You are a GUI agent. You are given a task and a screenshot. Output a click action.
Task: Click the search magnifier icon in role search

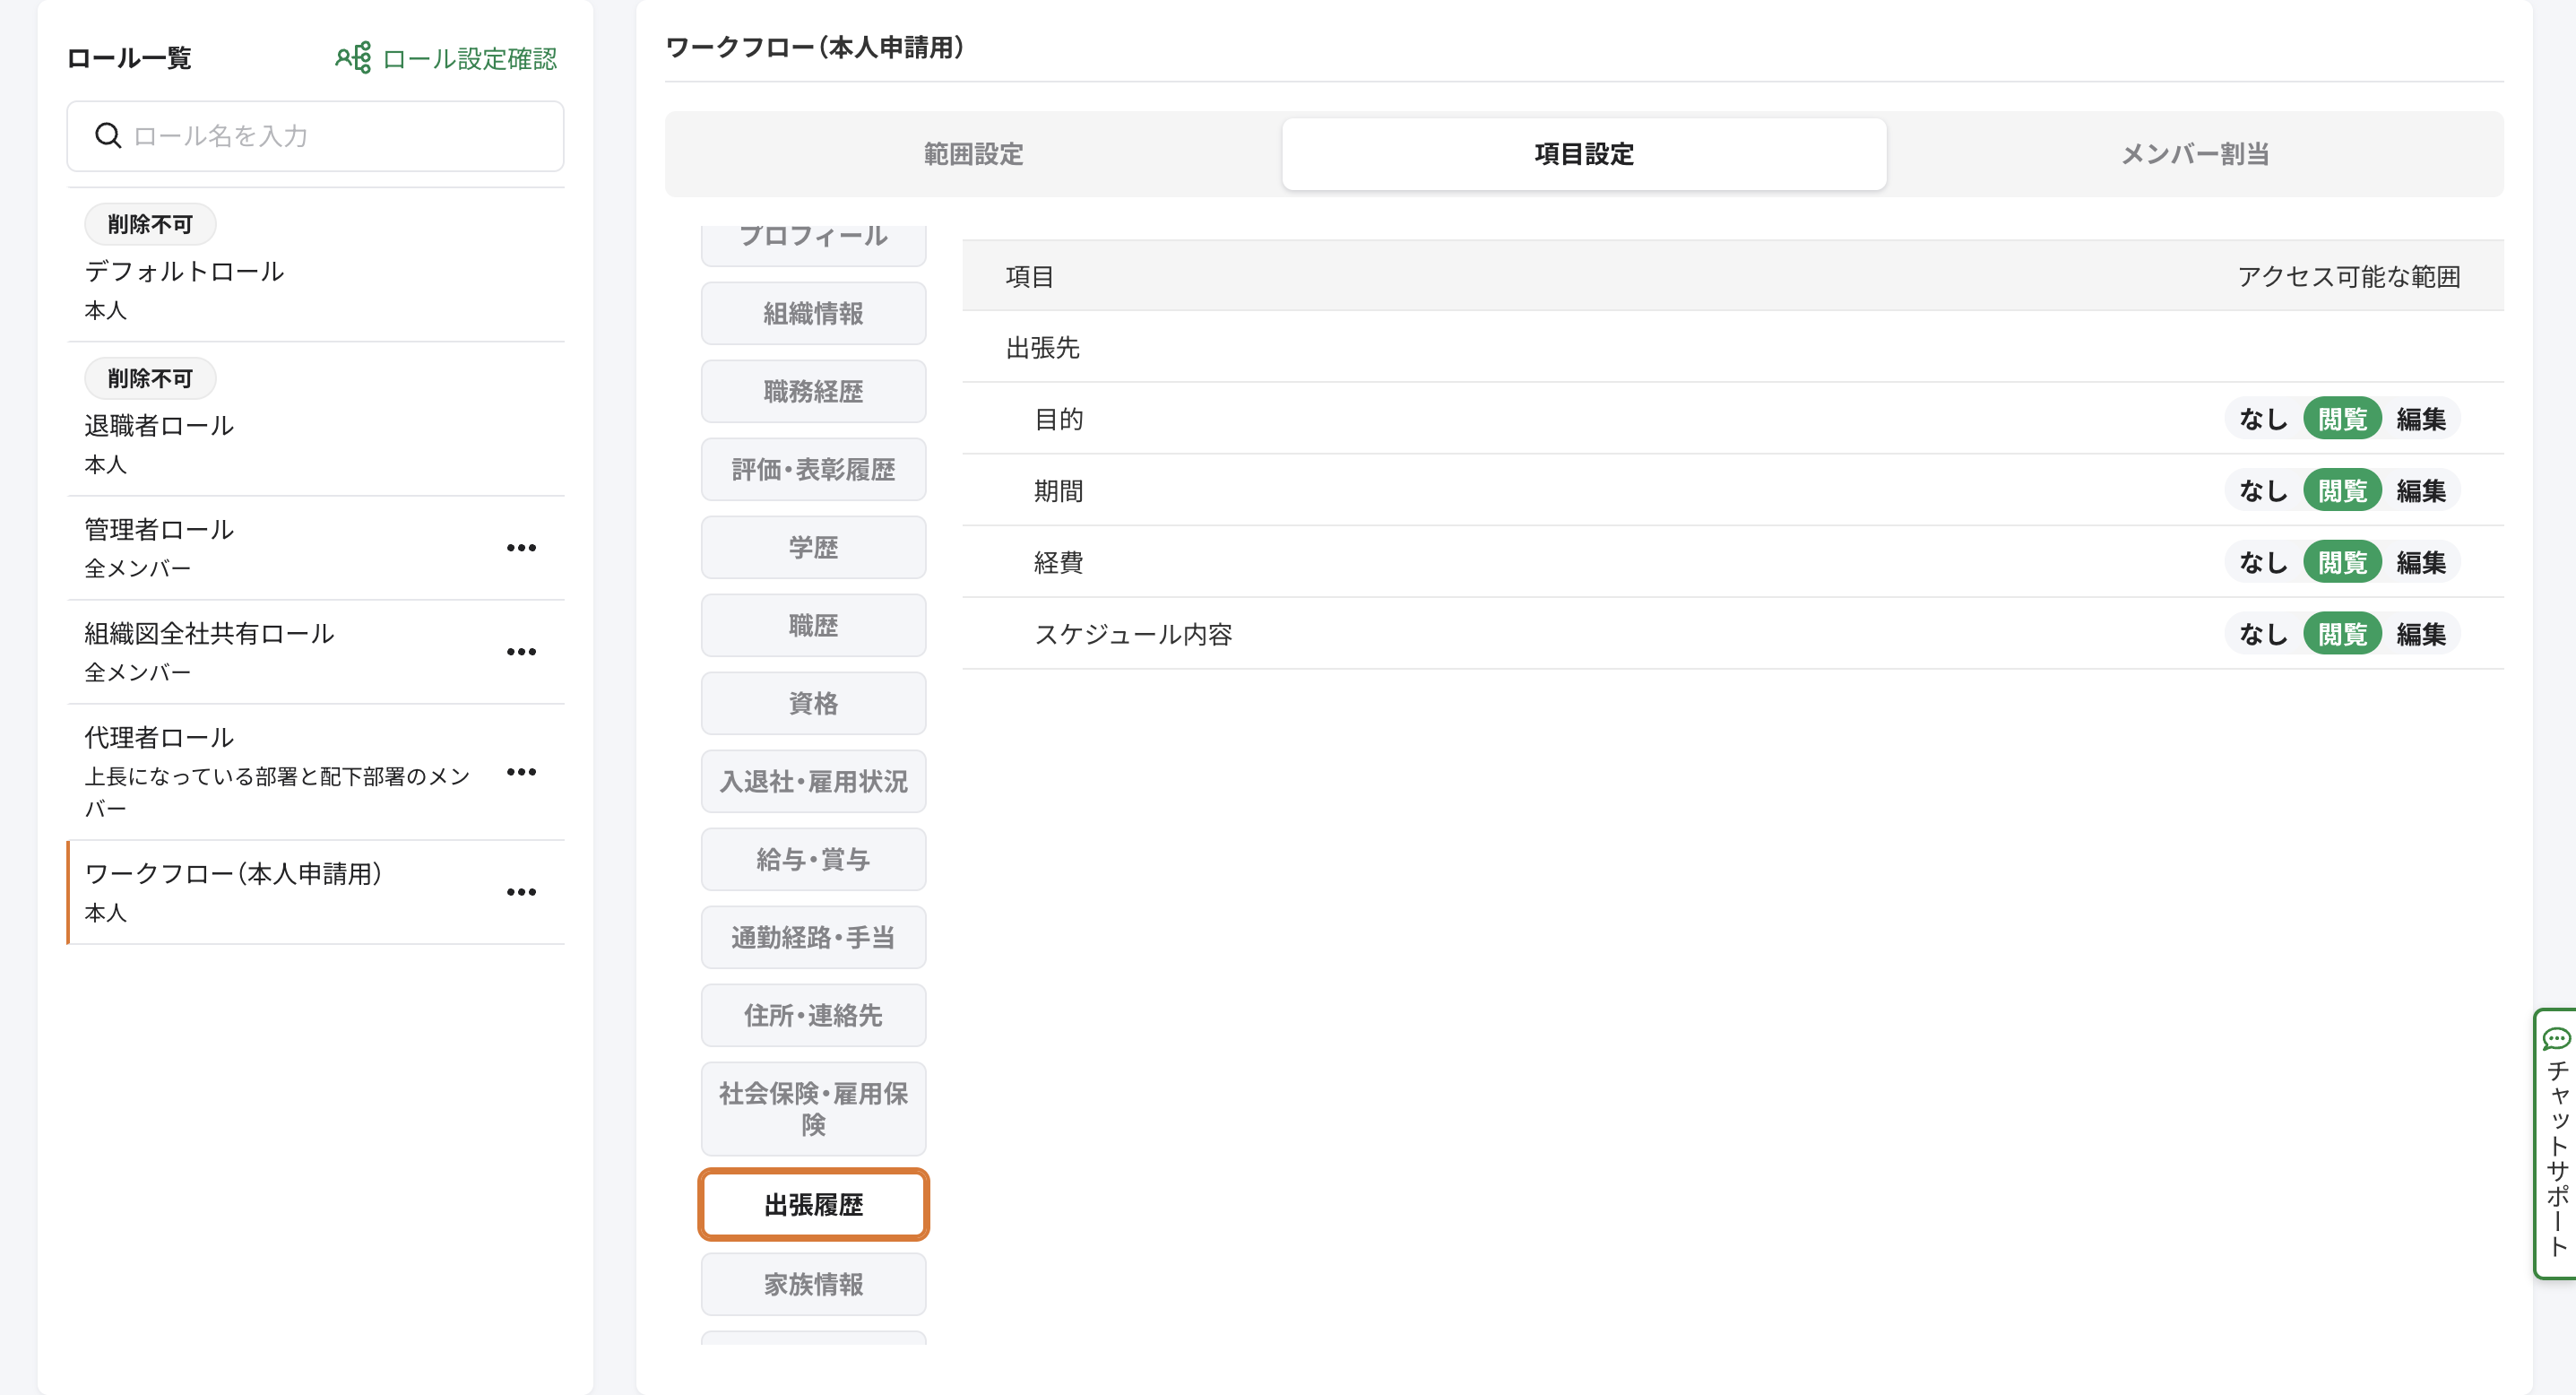pos(108,135)
